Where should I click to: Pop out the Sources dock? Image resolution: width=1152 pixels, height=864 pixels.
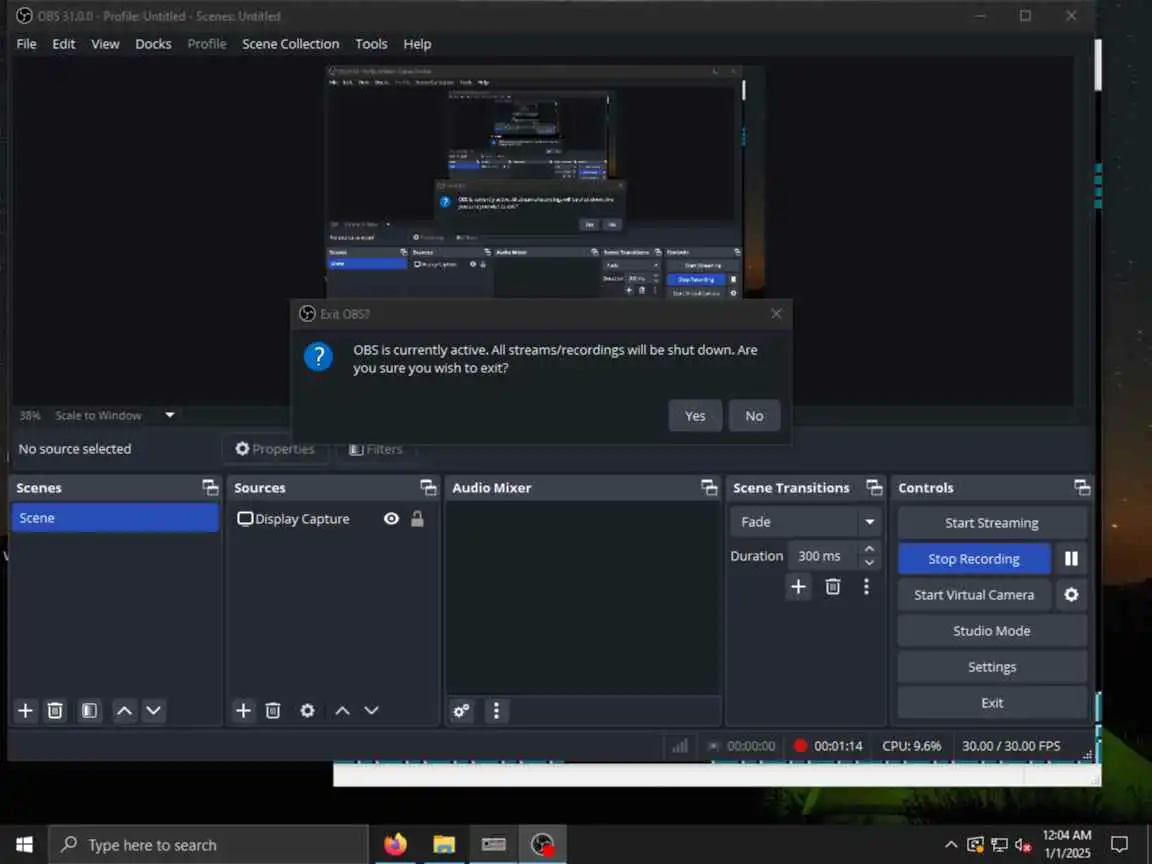coord(428,488)
